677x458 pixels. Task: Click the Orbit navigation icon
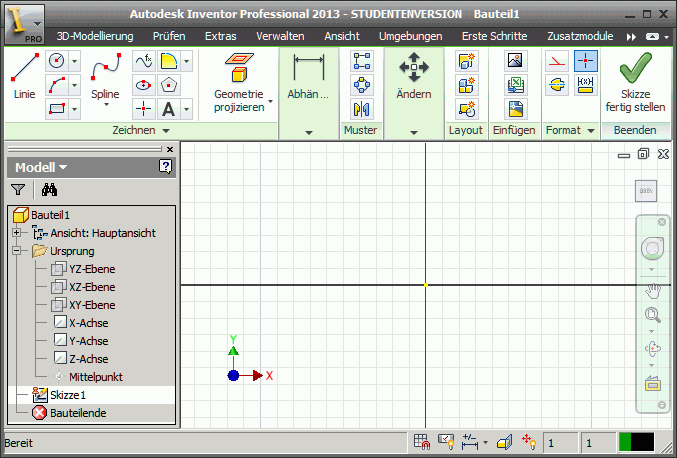pyautogui.click(x=654, y=349)
